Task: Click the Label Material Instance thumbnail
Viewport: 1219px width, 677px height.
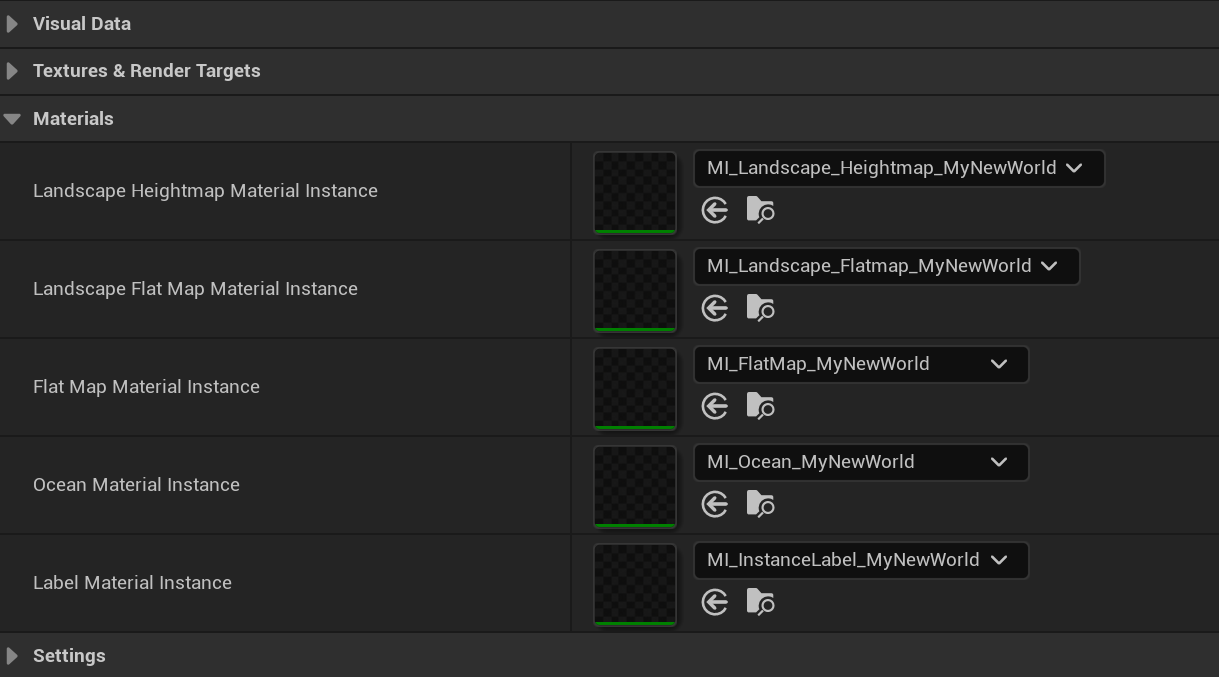Action: point(635,585)
